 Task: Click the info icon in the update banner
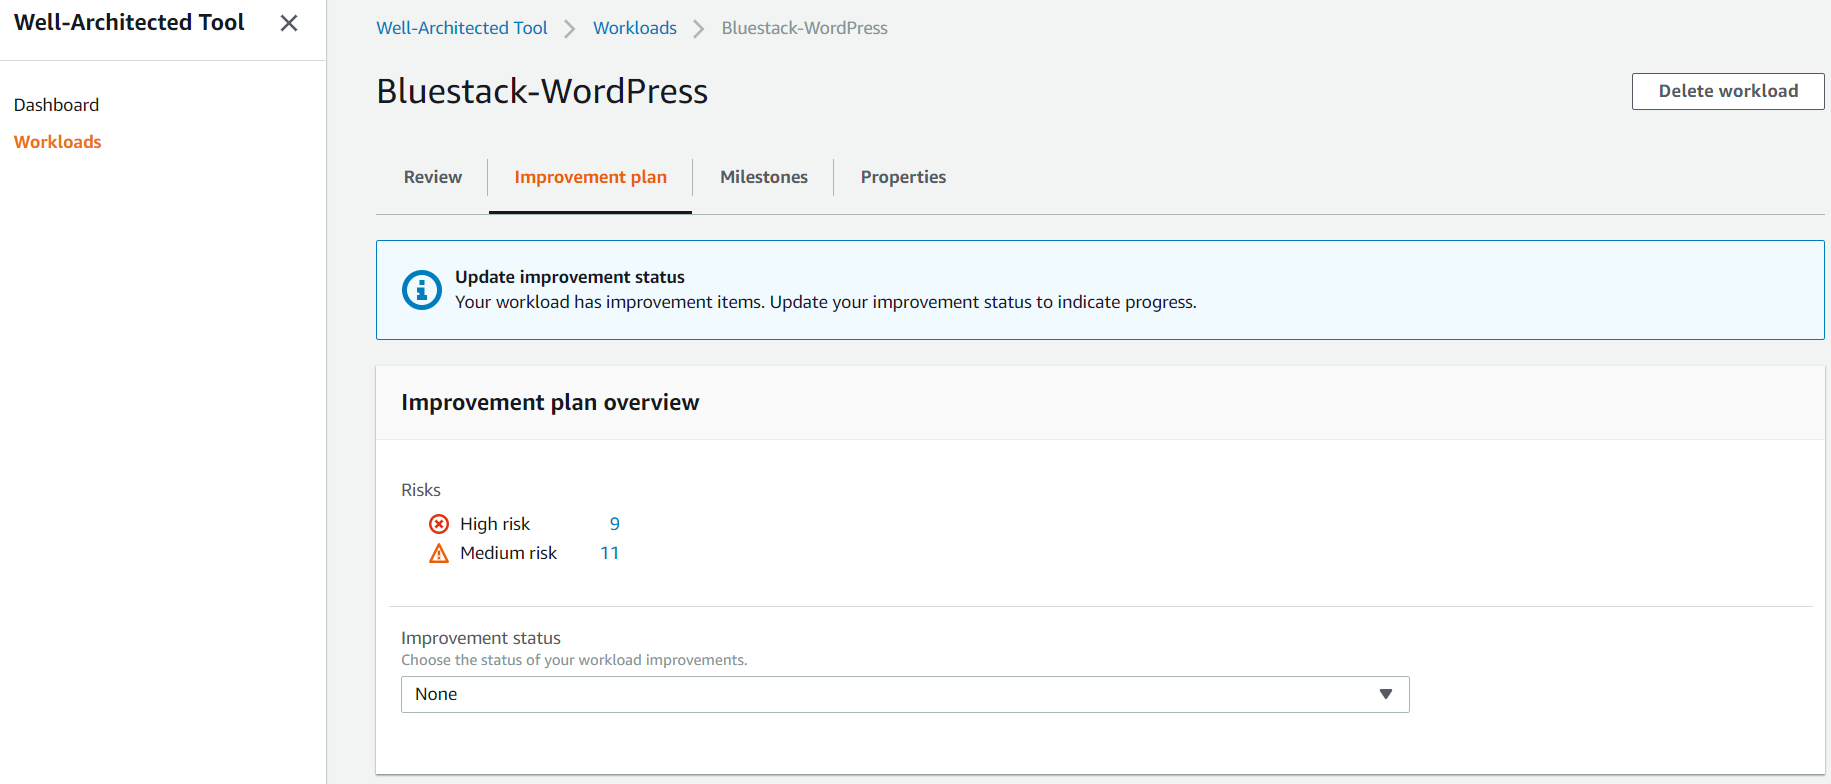tap(422, 290)
